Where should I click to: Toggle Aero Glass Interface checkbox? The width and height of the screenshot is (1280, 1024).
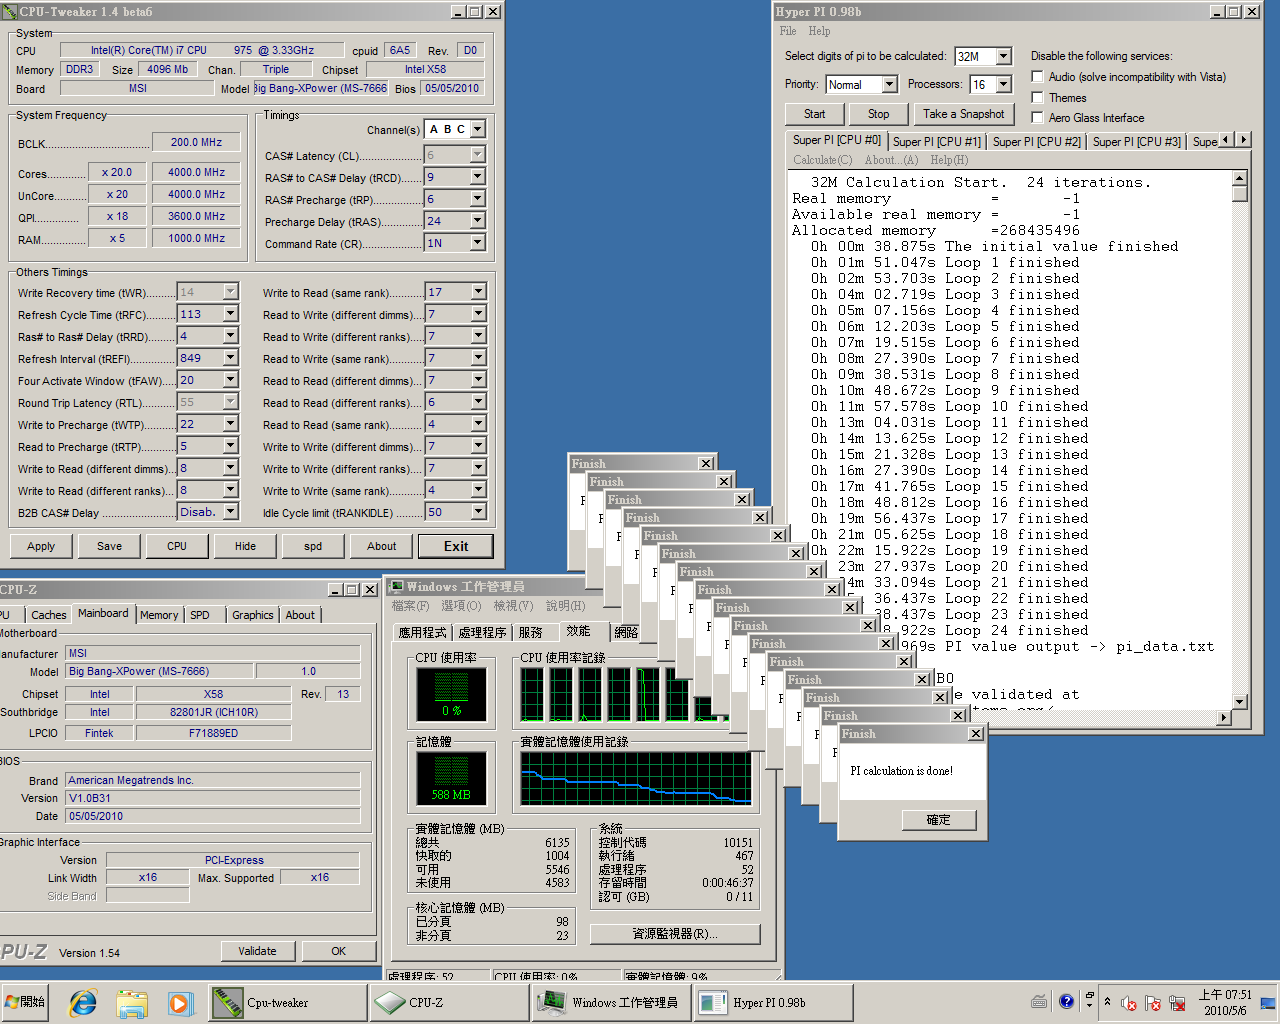(1037, 117)
